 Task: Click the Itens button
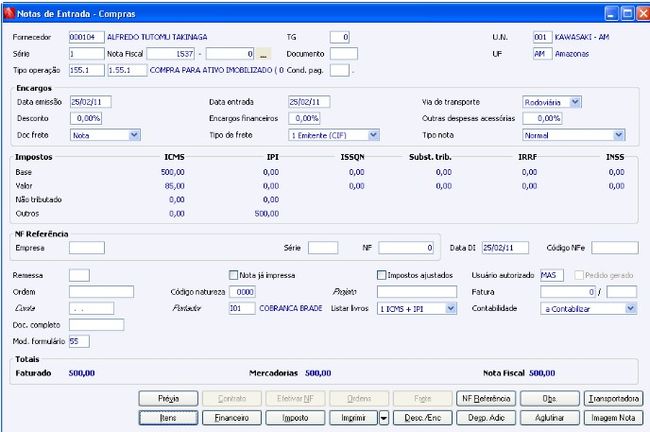point(167,419)
